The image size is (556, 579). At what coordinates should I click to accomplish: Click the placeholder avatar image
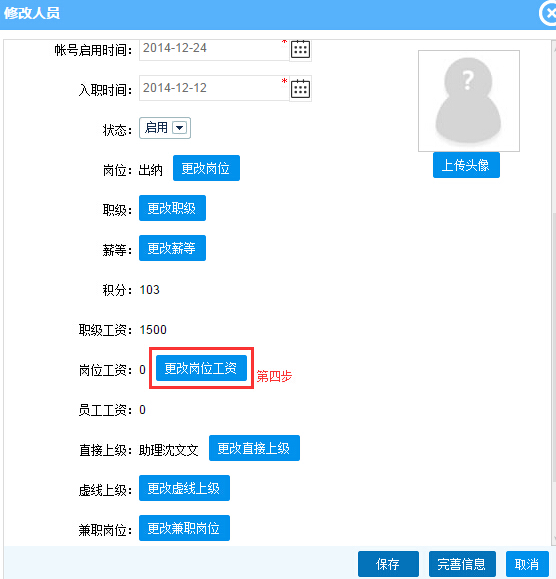469,101
